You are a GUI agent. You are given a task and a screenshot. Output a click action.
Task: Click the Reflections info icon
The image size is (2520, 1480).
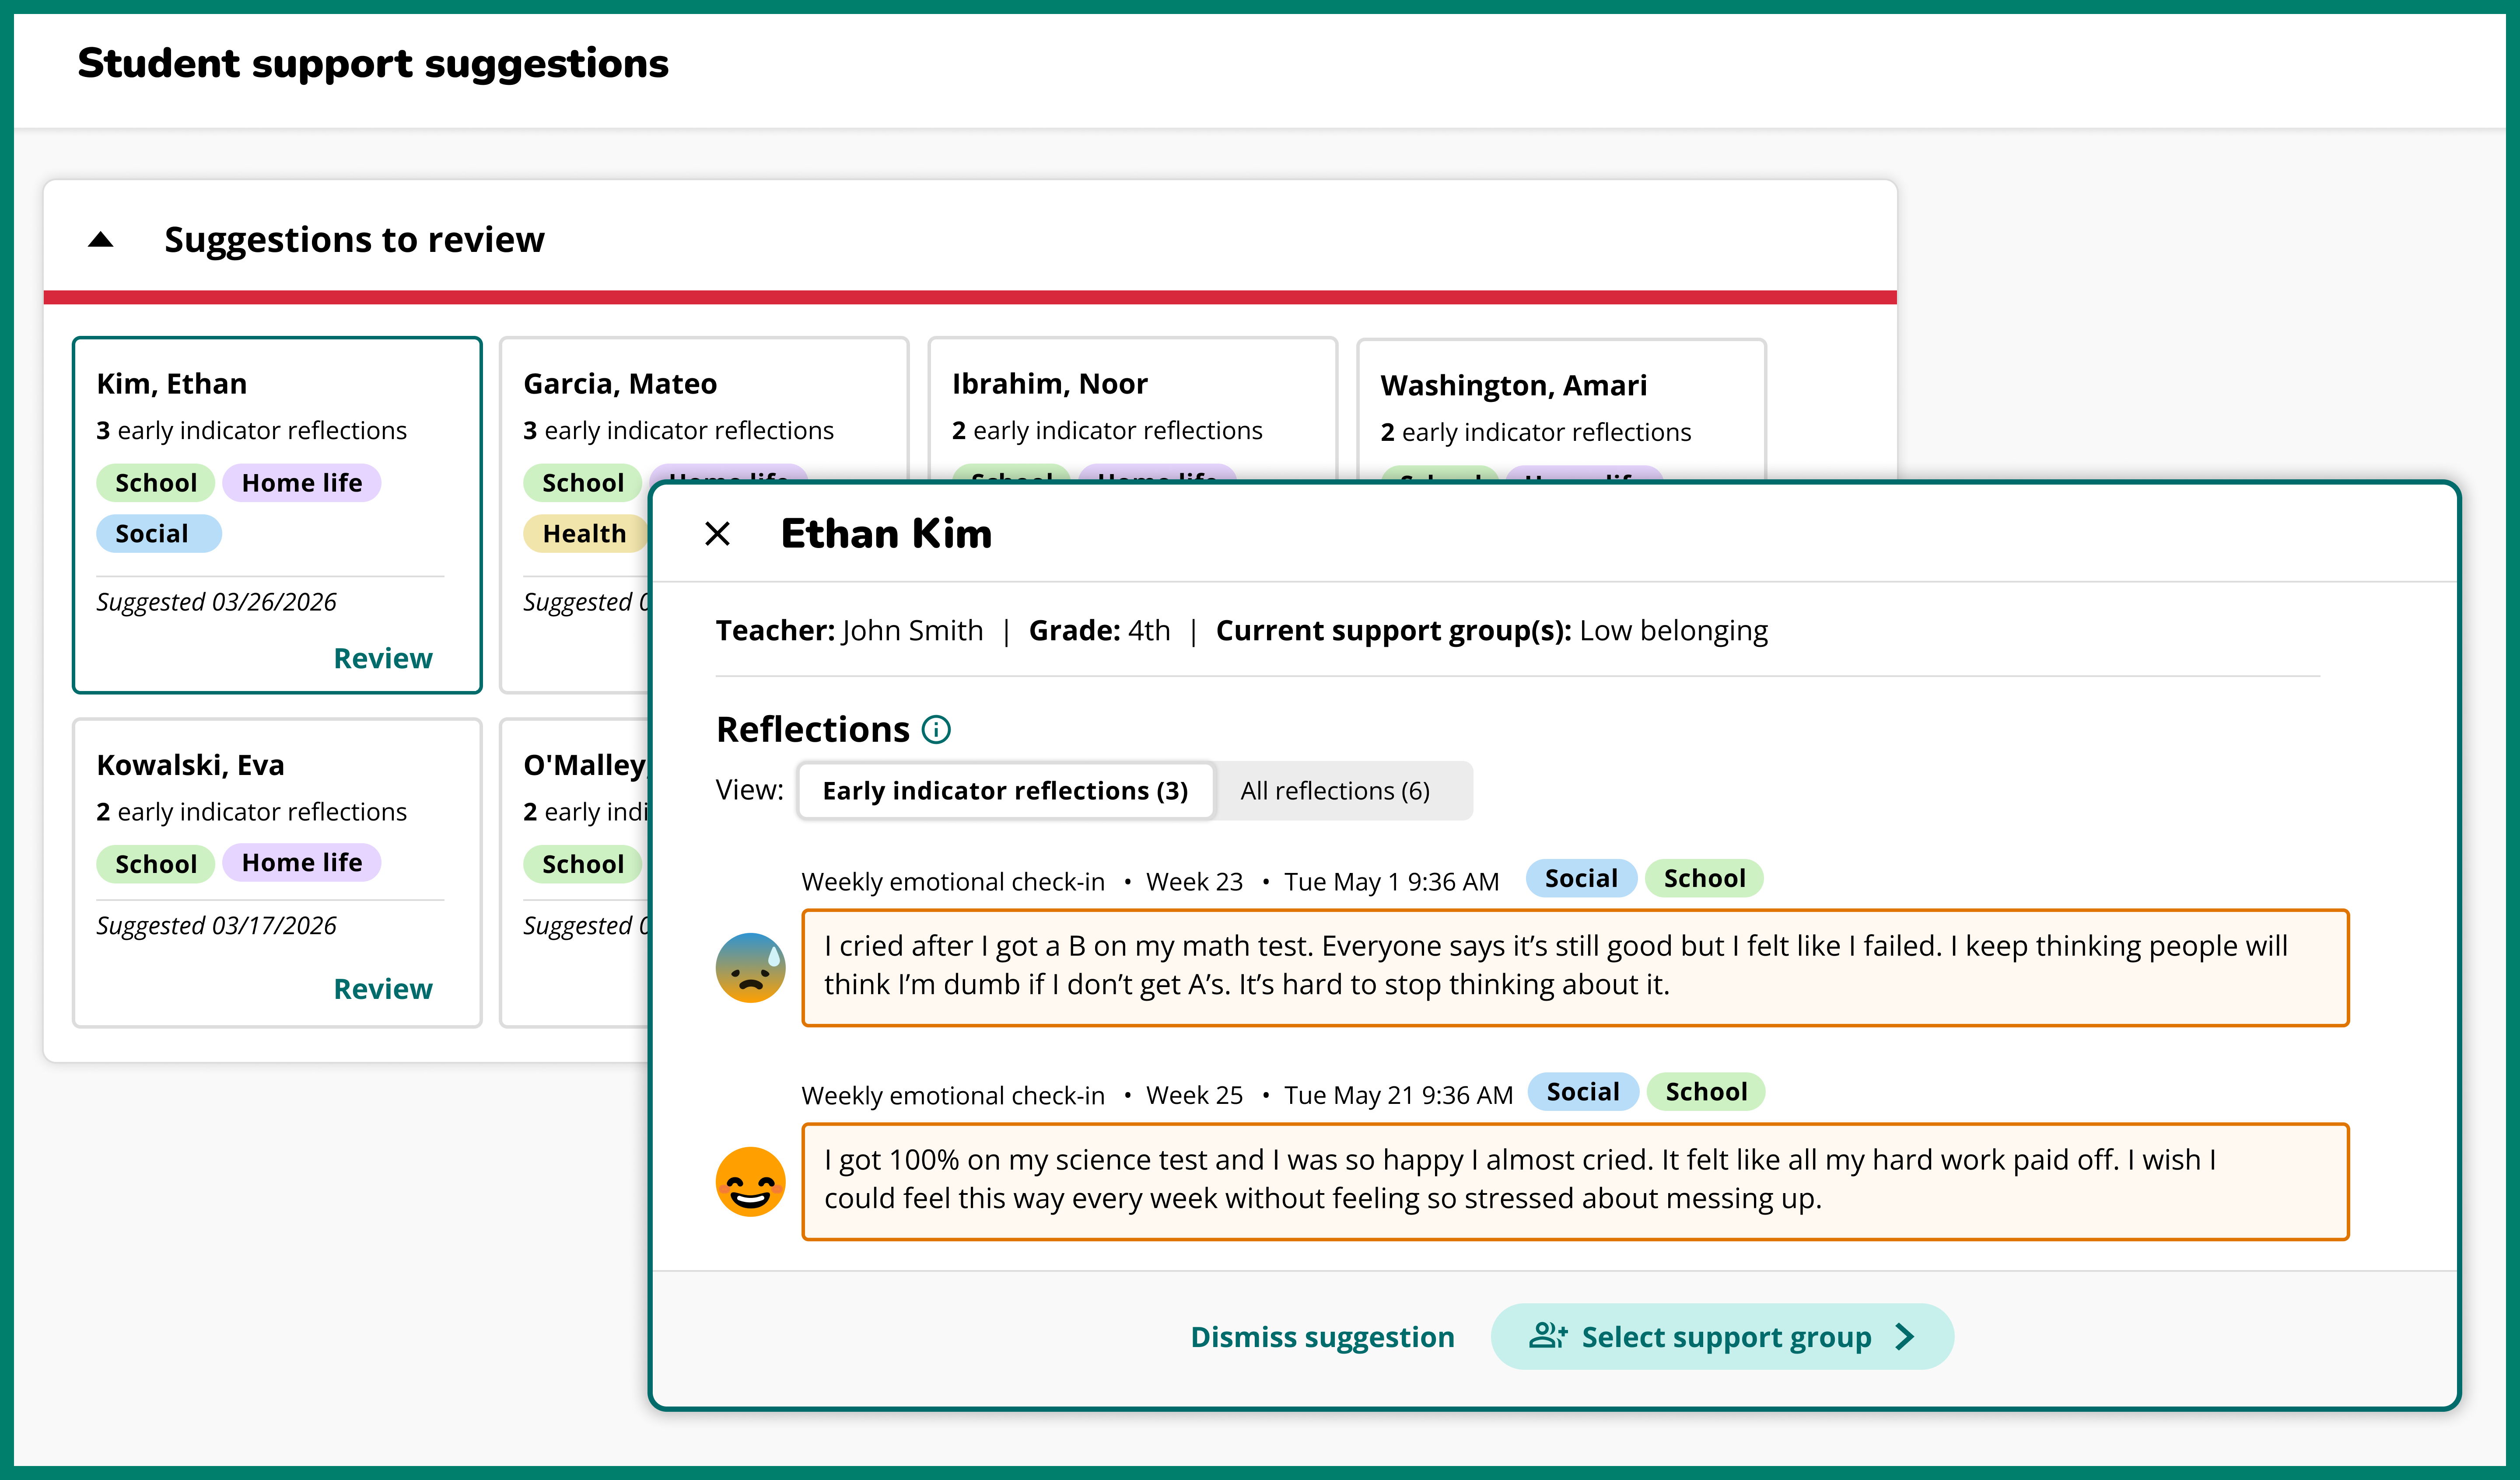click(936, 730)
